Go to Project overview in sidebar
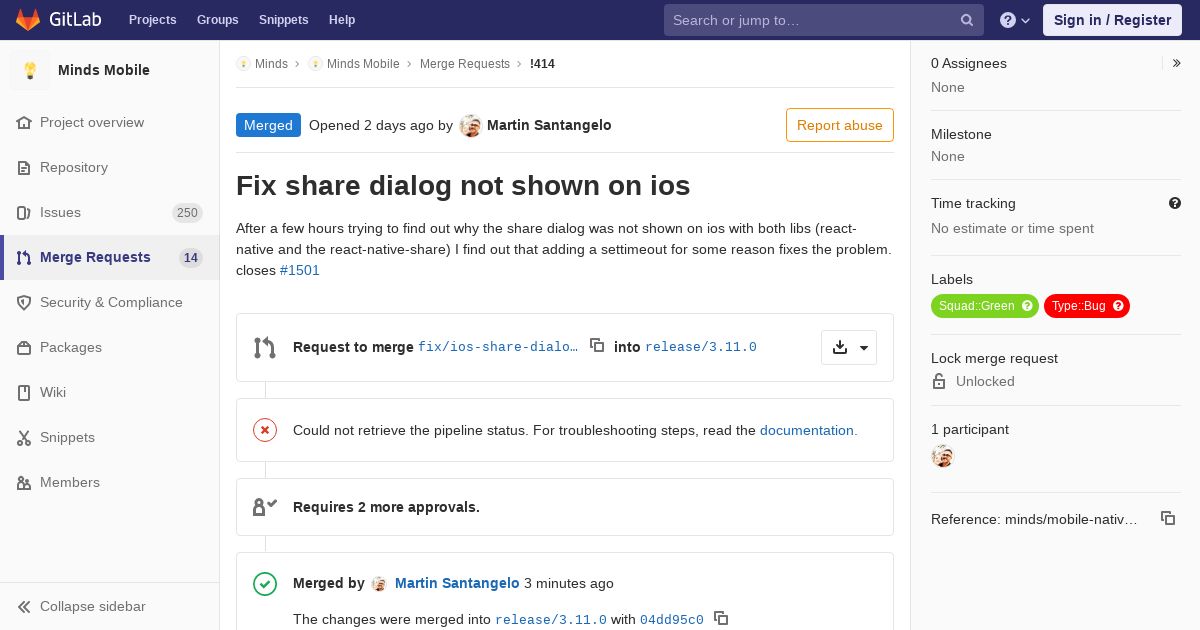This screenshot has height=630, width=1200. 109,122
